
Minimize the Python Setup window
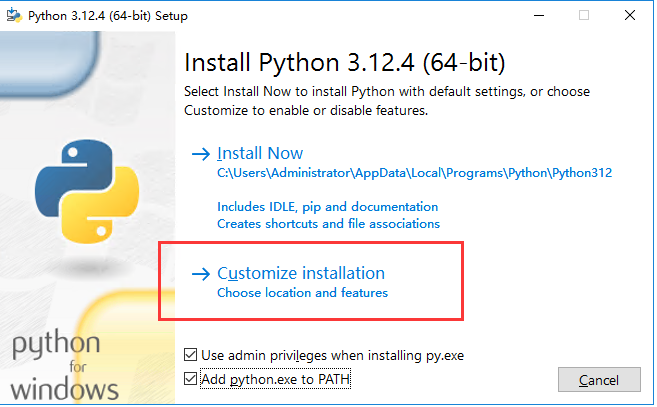(x=539, y=16)
